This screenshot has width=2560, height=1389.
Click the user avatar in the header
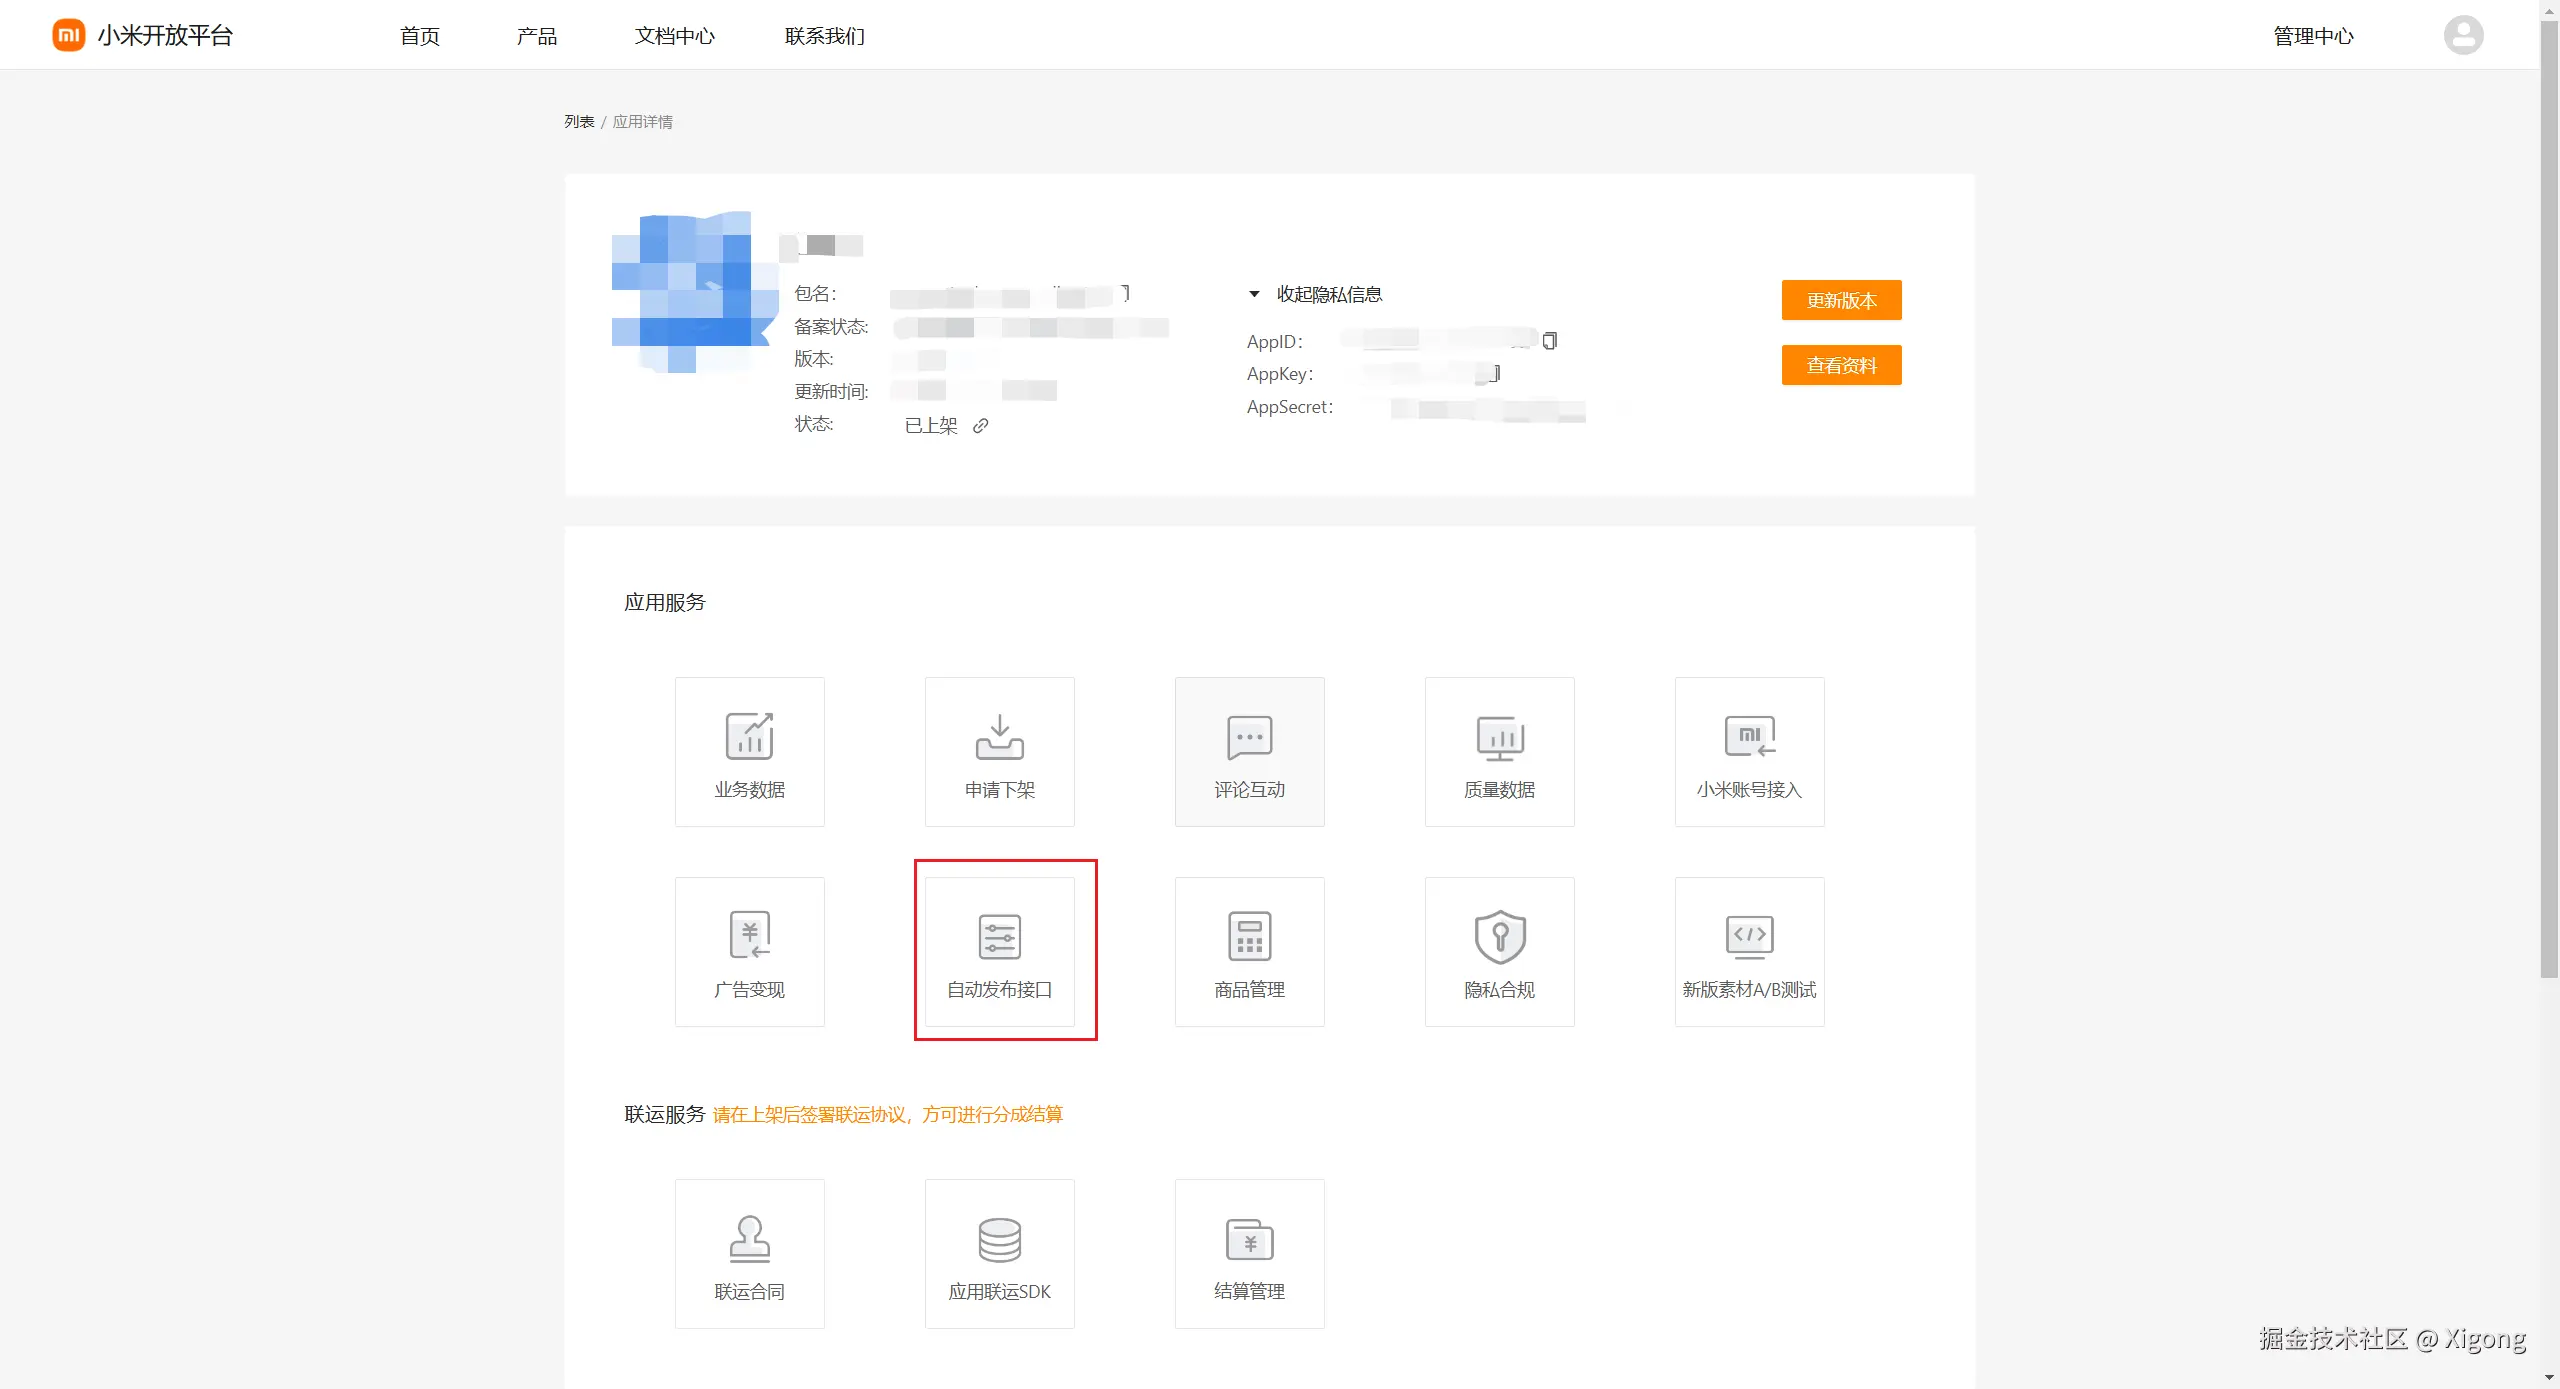coord(2463,36)
